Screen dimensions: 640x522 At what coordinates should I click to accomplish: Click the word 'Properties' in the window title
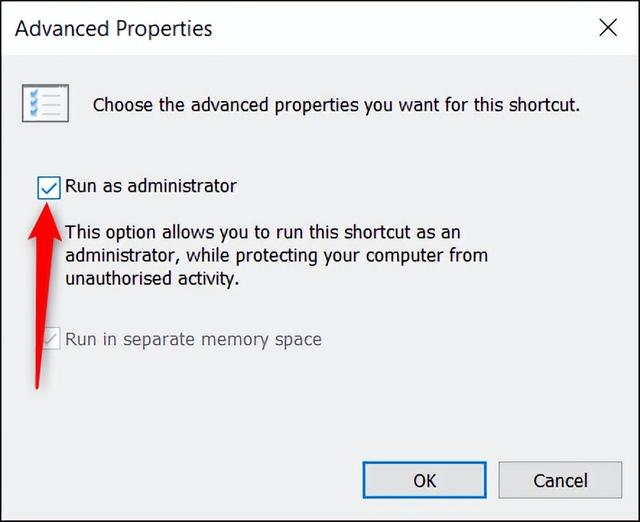point(164,29)
